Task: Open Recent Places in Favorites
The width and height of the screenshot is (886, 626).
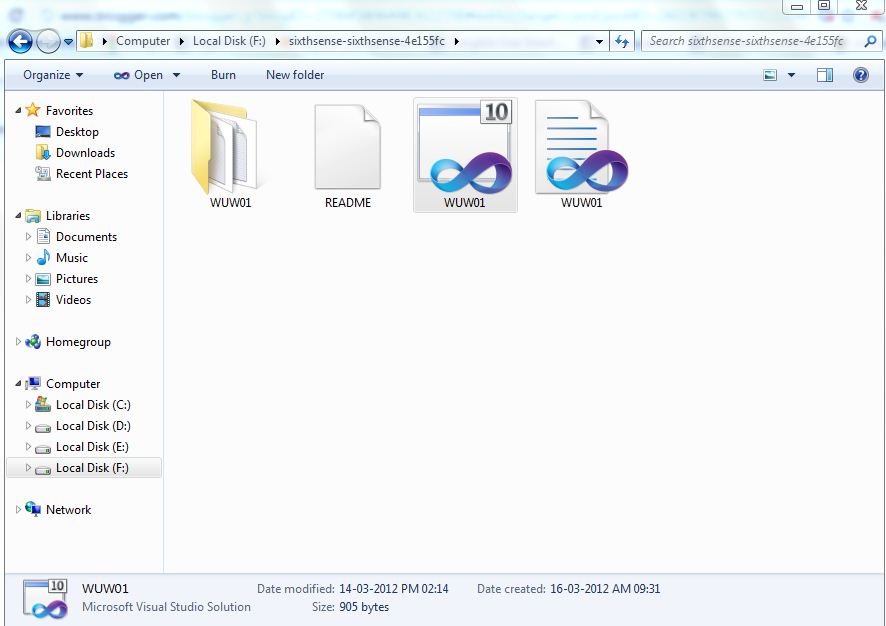Action: pyautogui.click(x=92, y=174)
